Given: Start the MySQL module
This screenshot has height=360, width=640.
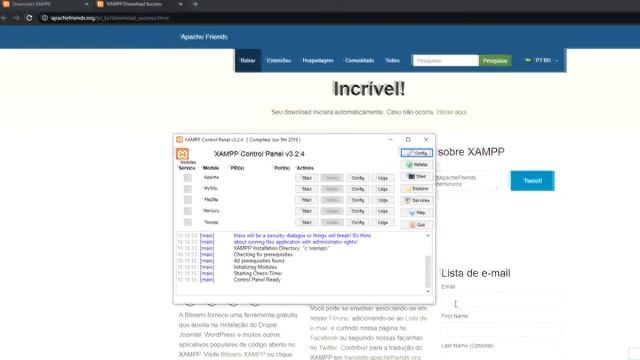Looking at the screenshot, I should 307,189.
